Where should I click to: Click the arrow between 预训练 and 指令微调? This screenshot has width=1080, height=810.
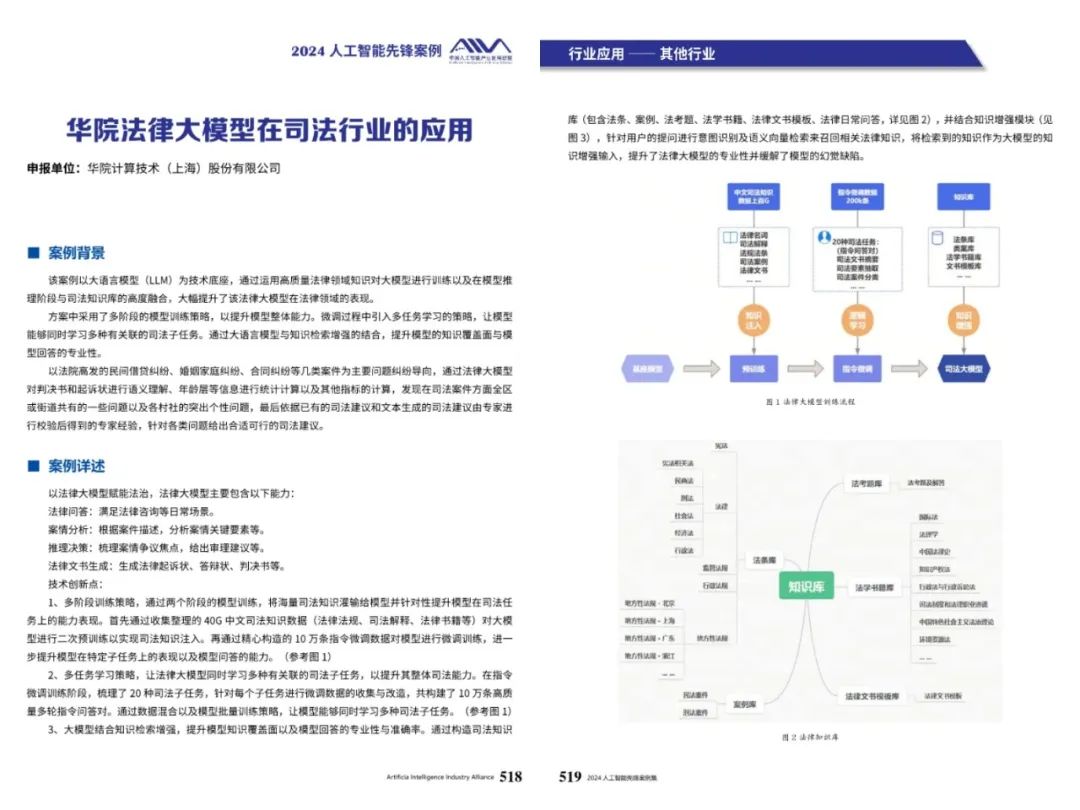coord(805,368)
